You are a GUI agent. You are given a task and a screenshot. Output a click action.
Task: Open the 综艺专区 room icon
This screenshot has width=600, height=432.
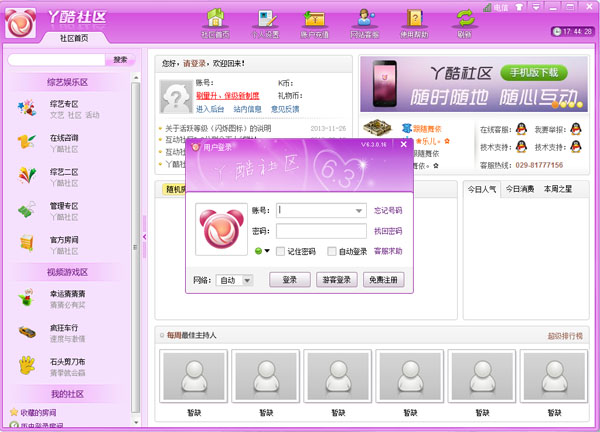pyautogui.click(x=26, y=108)
